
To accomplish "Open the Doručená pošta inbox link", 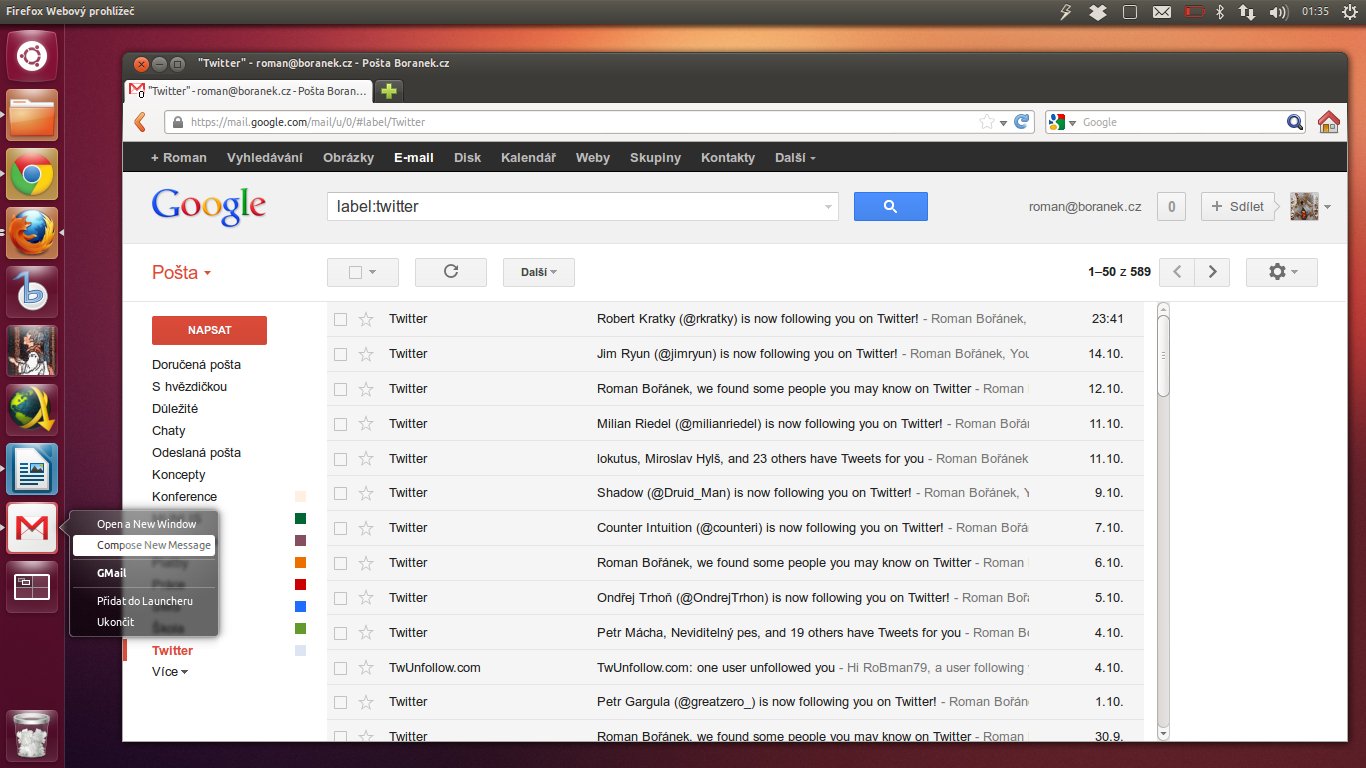I will (x=196, y=365).
